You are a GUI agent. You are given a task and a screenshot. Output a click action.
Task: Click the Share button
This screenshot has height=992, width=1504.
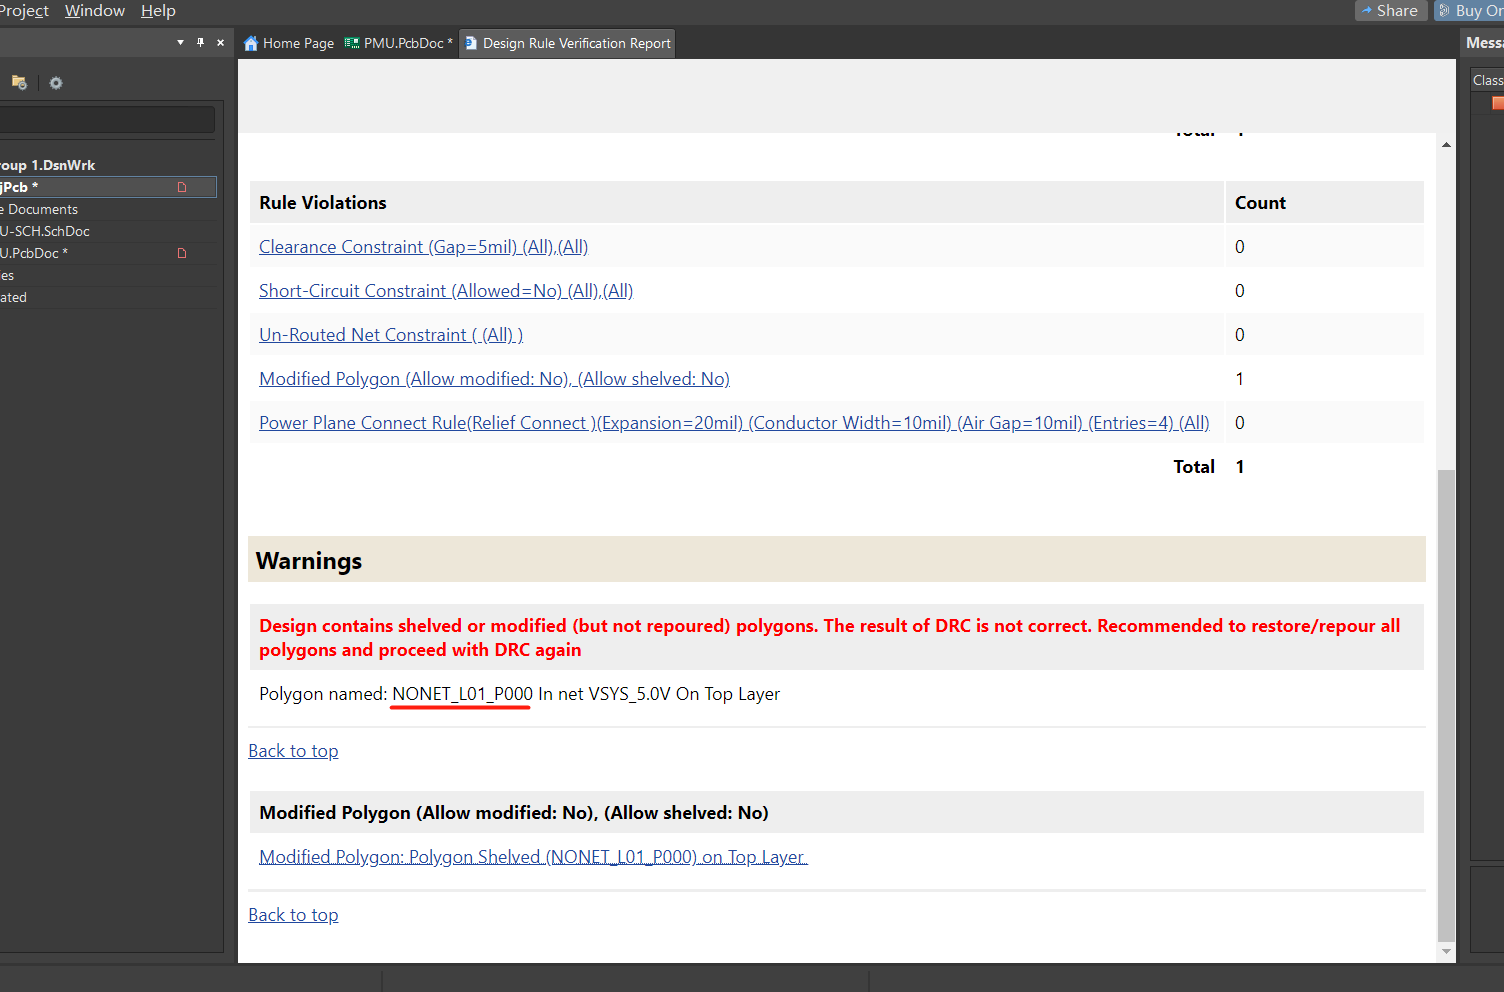pyautogui.click(x=1391, y=10)
